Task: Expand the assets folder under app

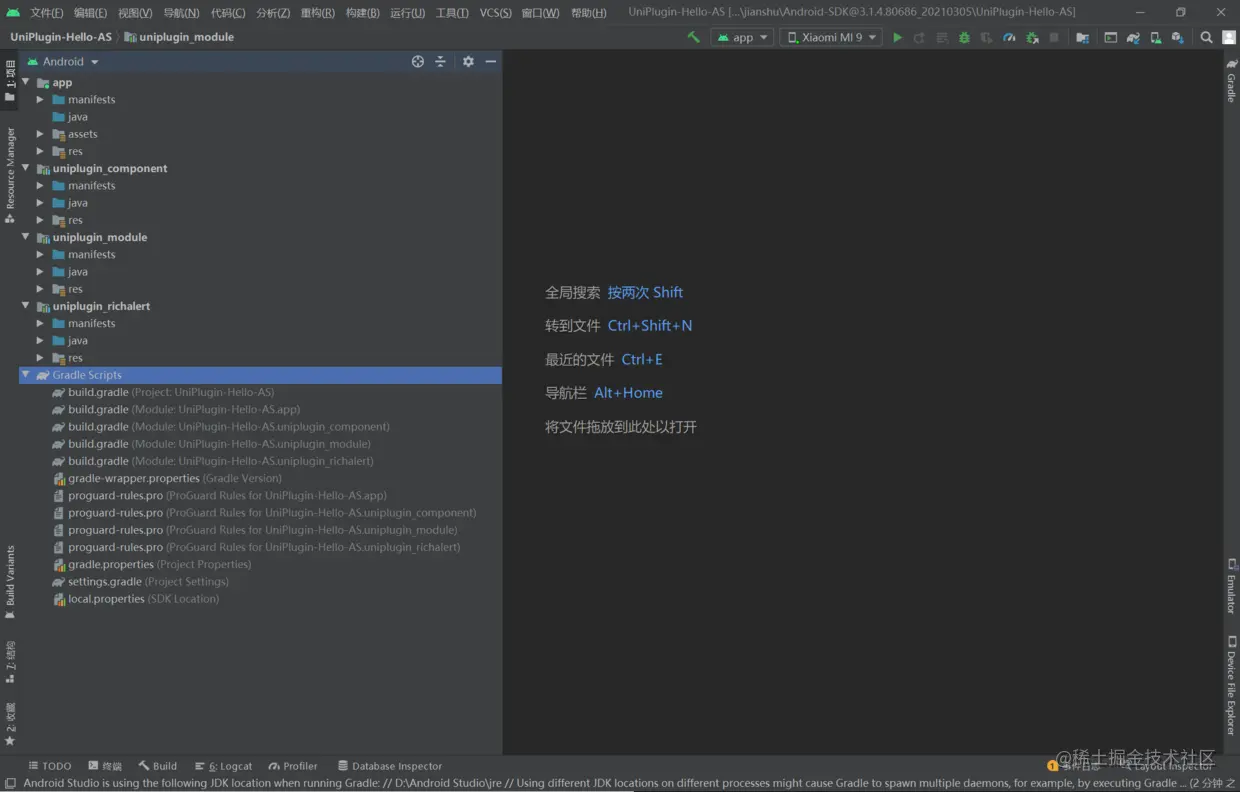Action: [40, 134]
